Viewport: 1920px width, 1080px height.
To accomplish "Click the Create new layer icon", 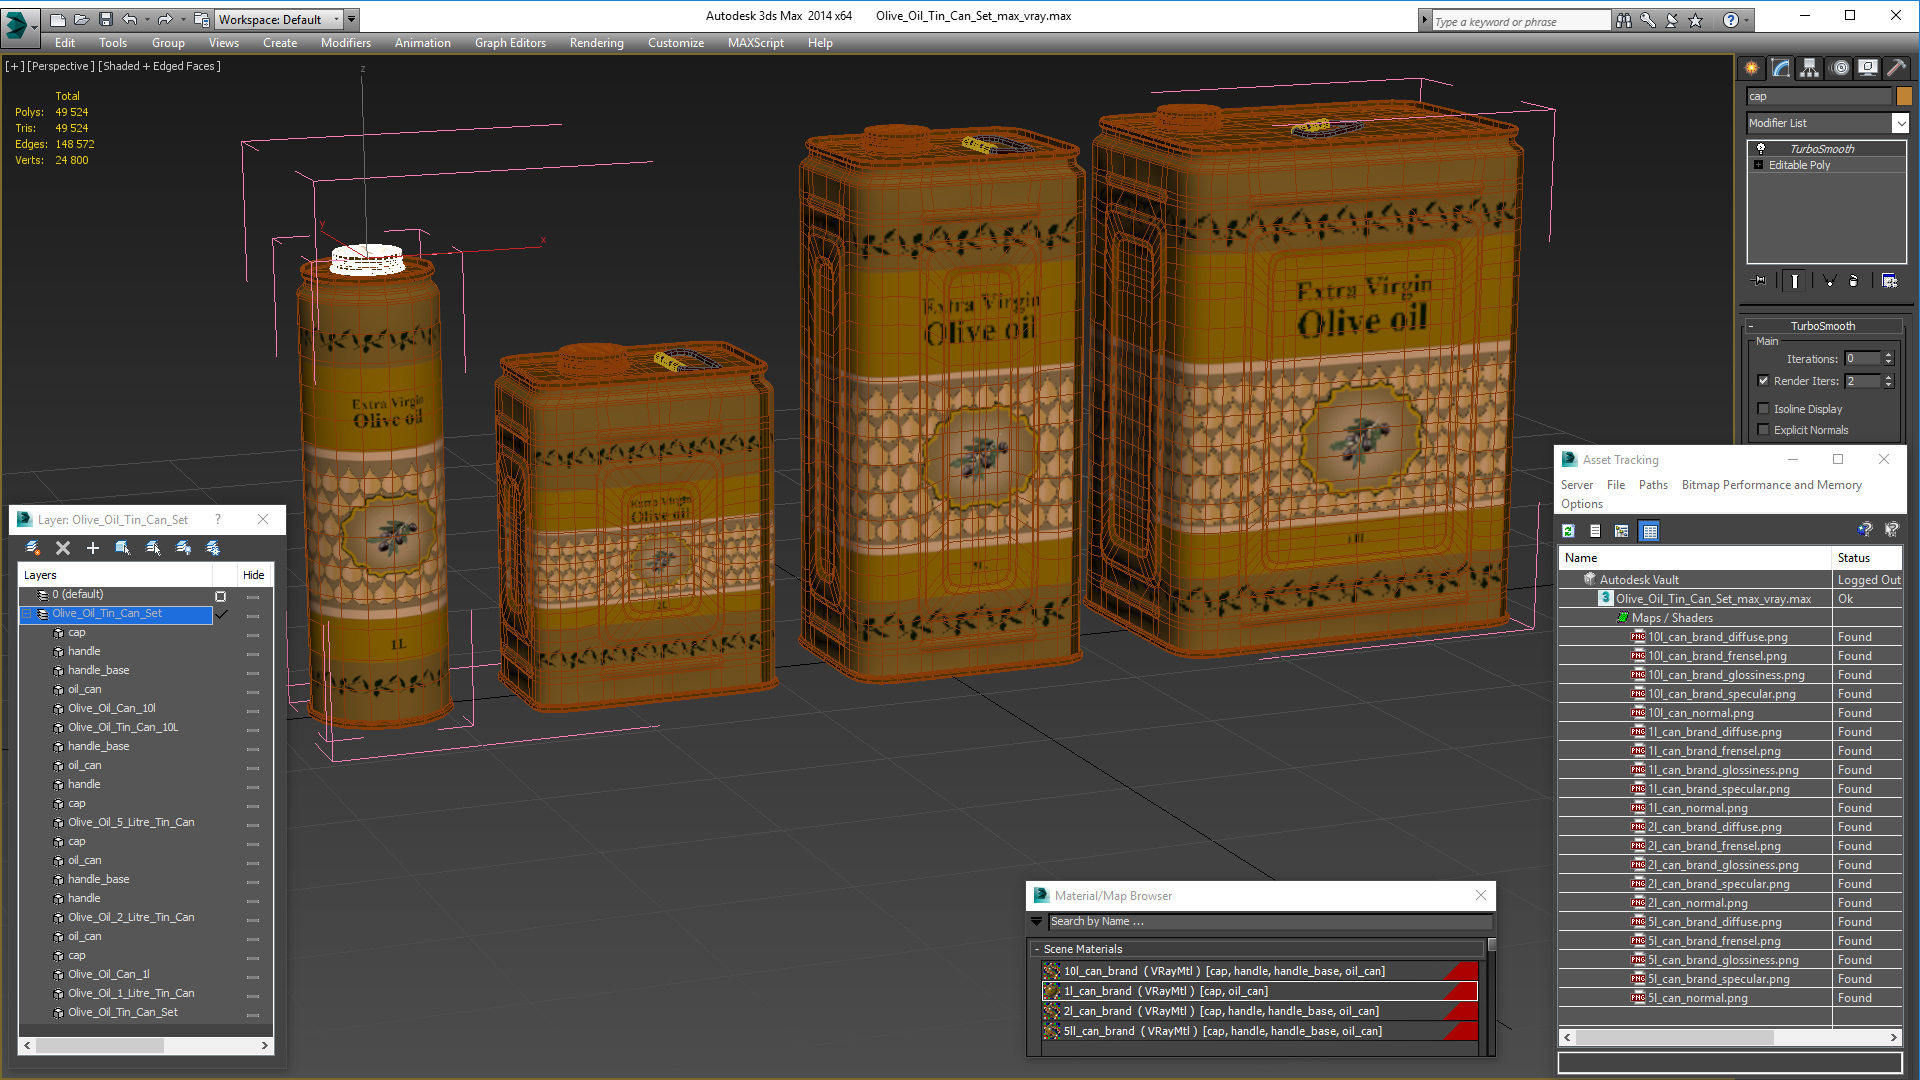I will pos(33,548).
